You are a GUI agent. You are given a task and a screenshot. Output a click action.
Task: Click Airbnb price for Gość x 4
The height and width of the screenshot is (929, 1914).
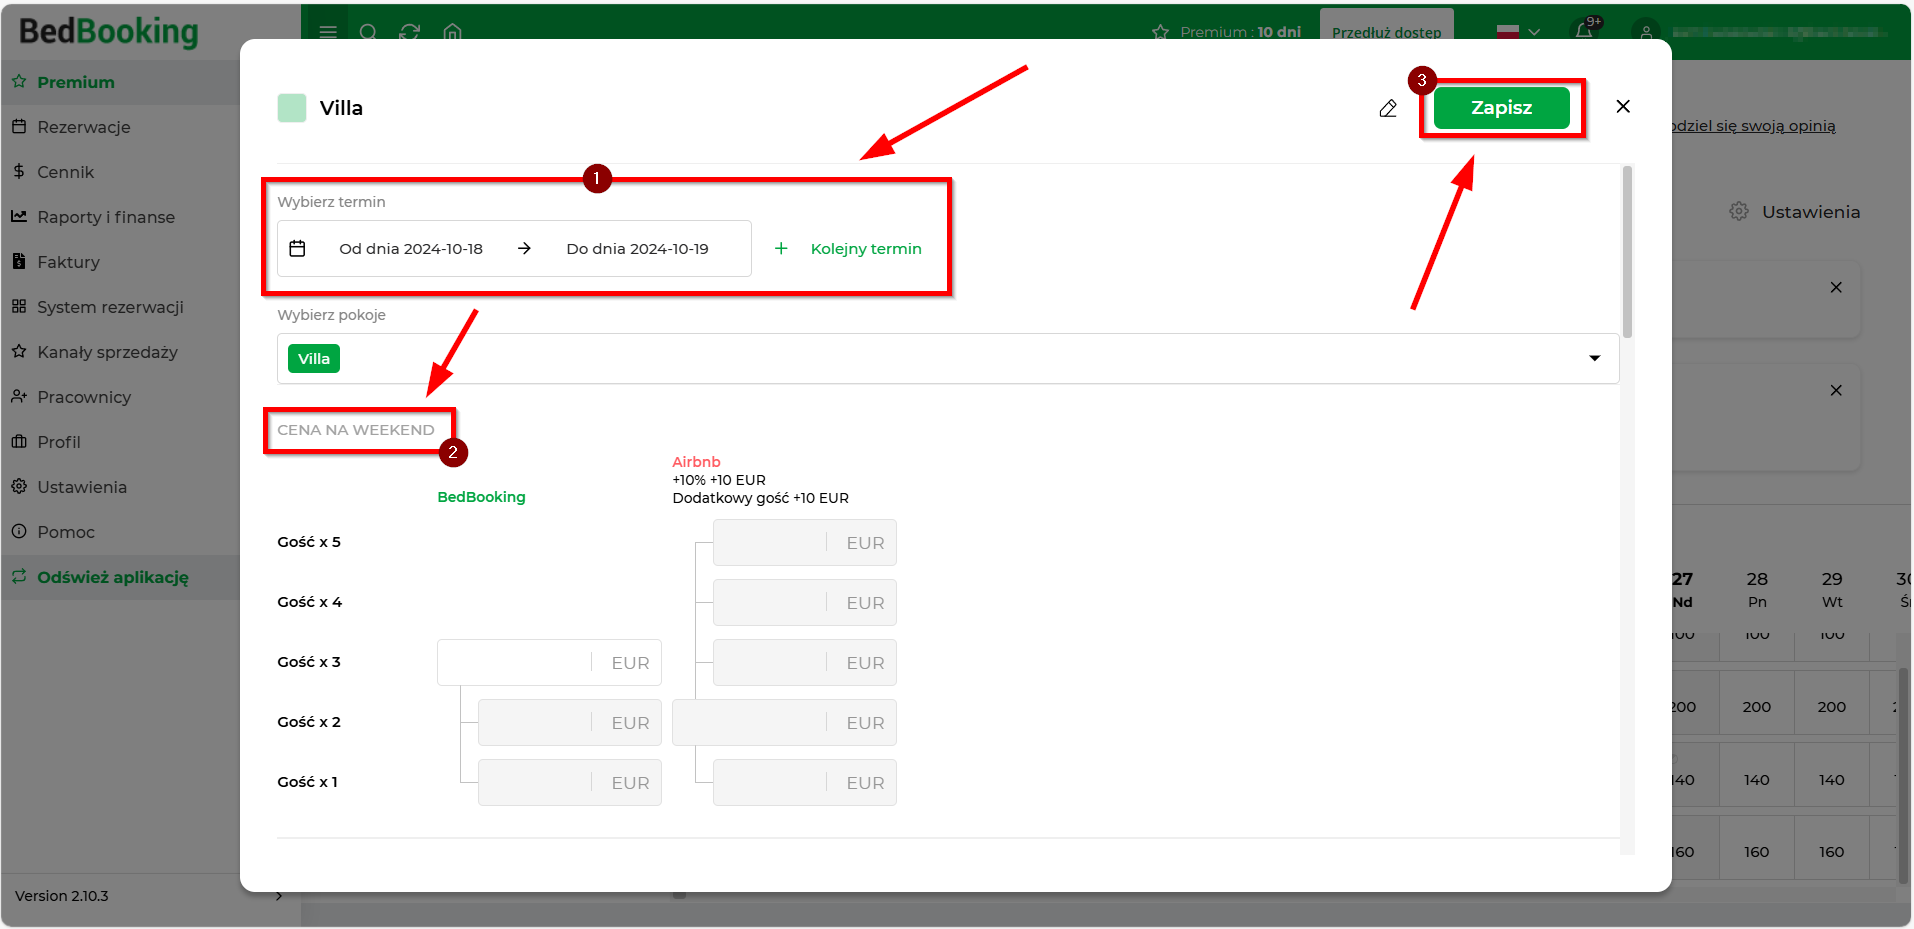[x=805, y=602]
